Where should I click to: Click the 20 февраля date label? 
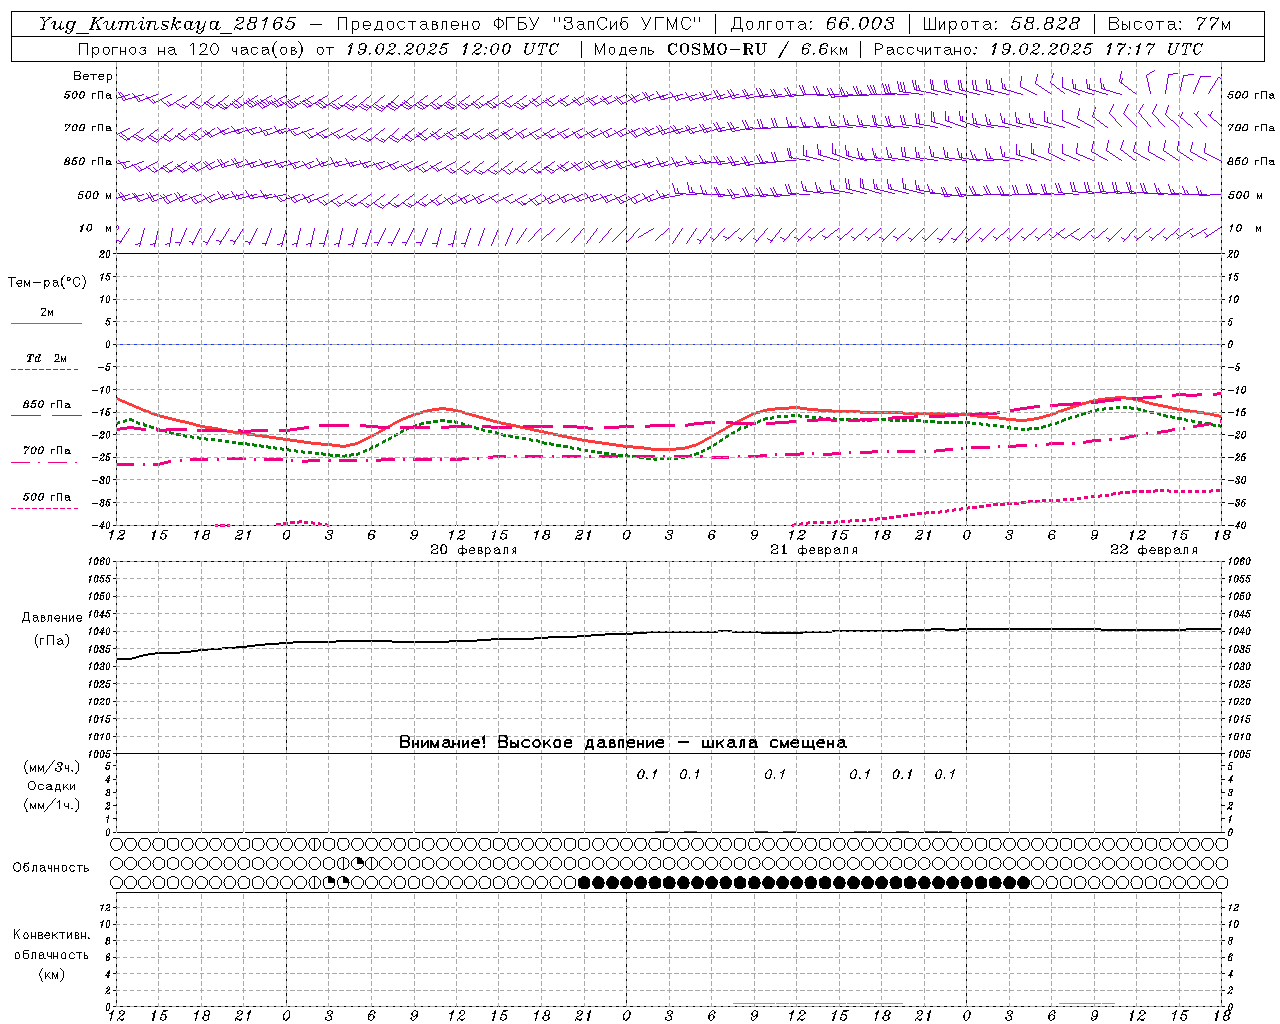(474, 550)
